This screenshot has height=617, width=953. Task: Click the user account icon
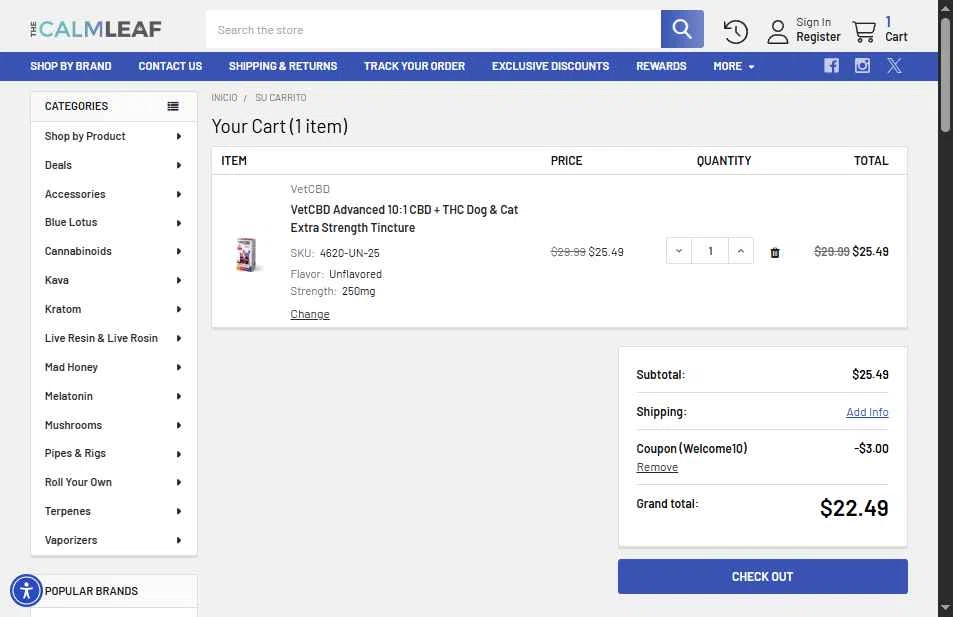(777, 32)
